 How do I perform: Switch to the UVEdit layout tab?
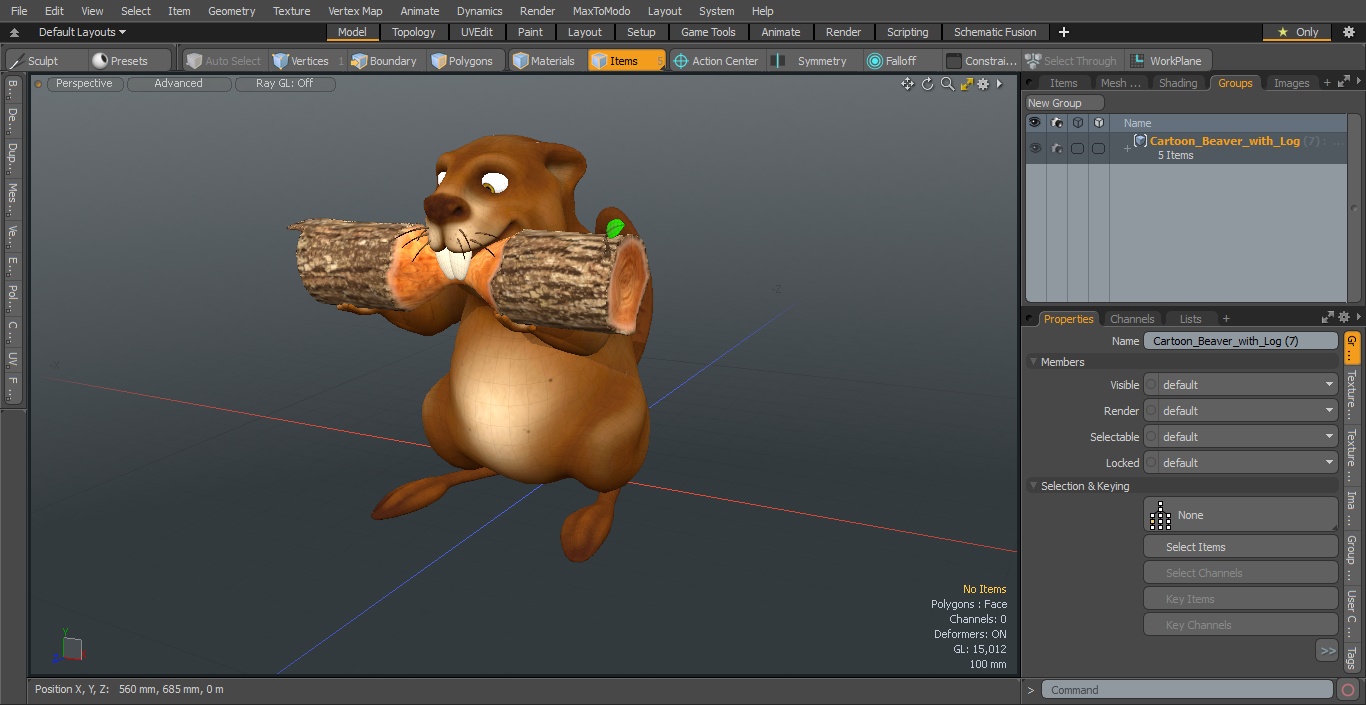477,32
